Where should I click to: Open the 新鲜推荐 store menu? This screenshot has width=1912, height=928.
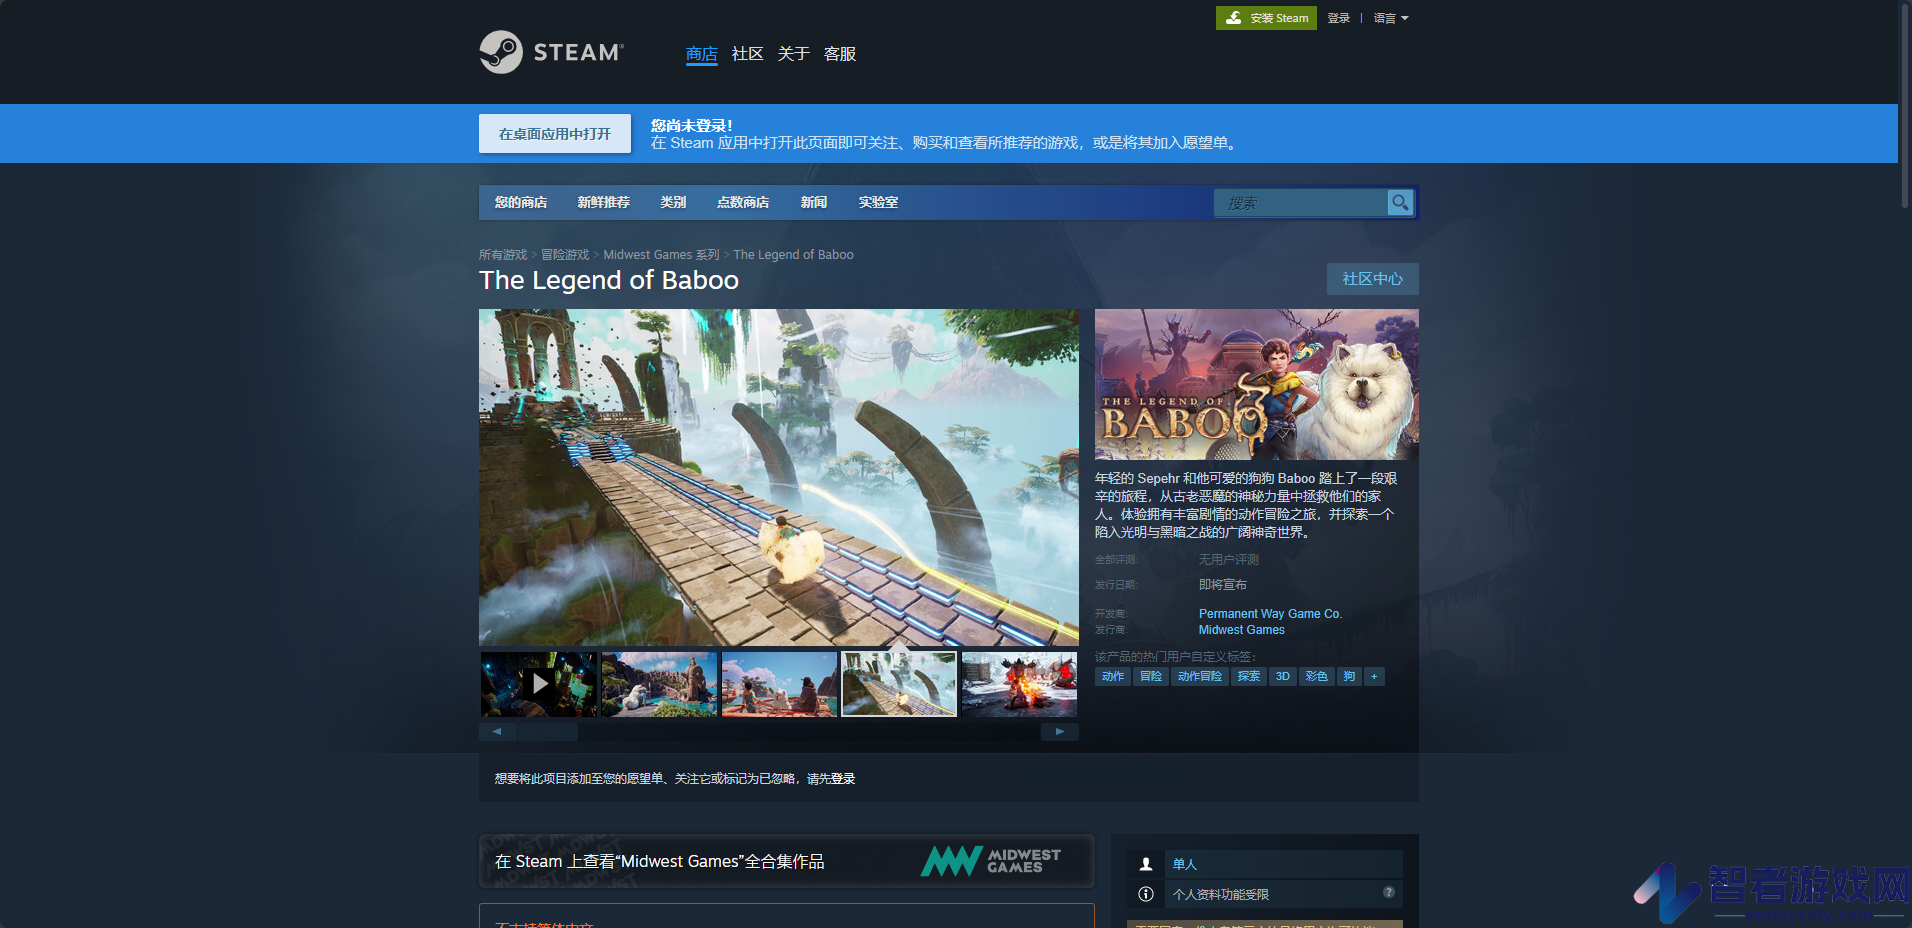(x=603, y=202)
